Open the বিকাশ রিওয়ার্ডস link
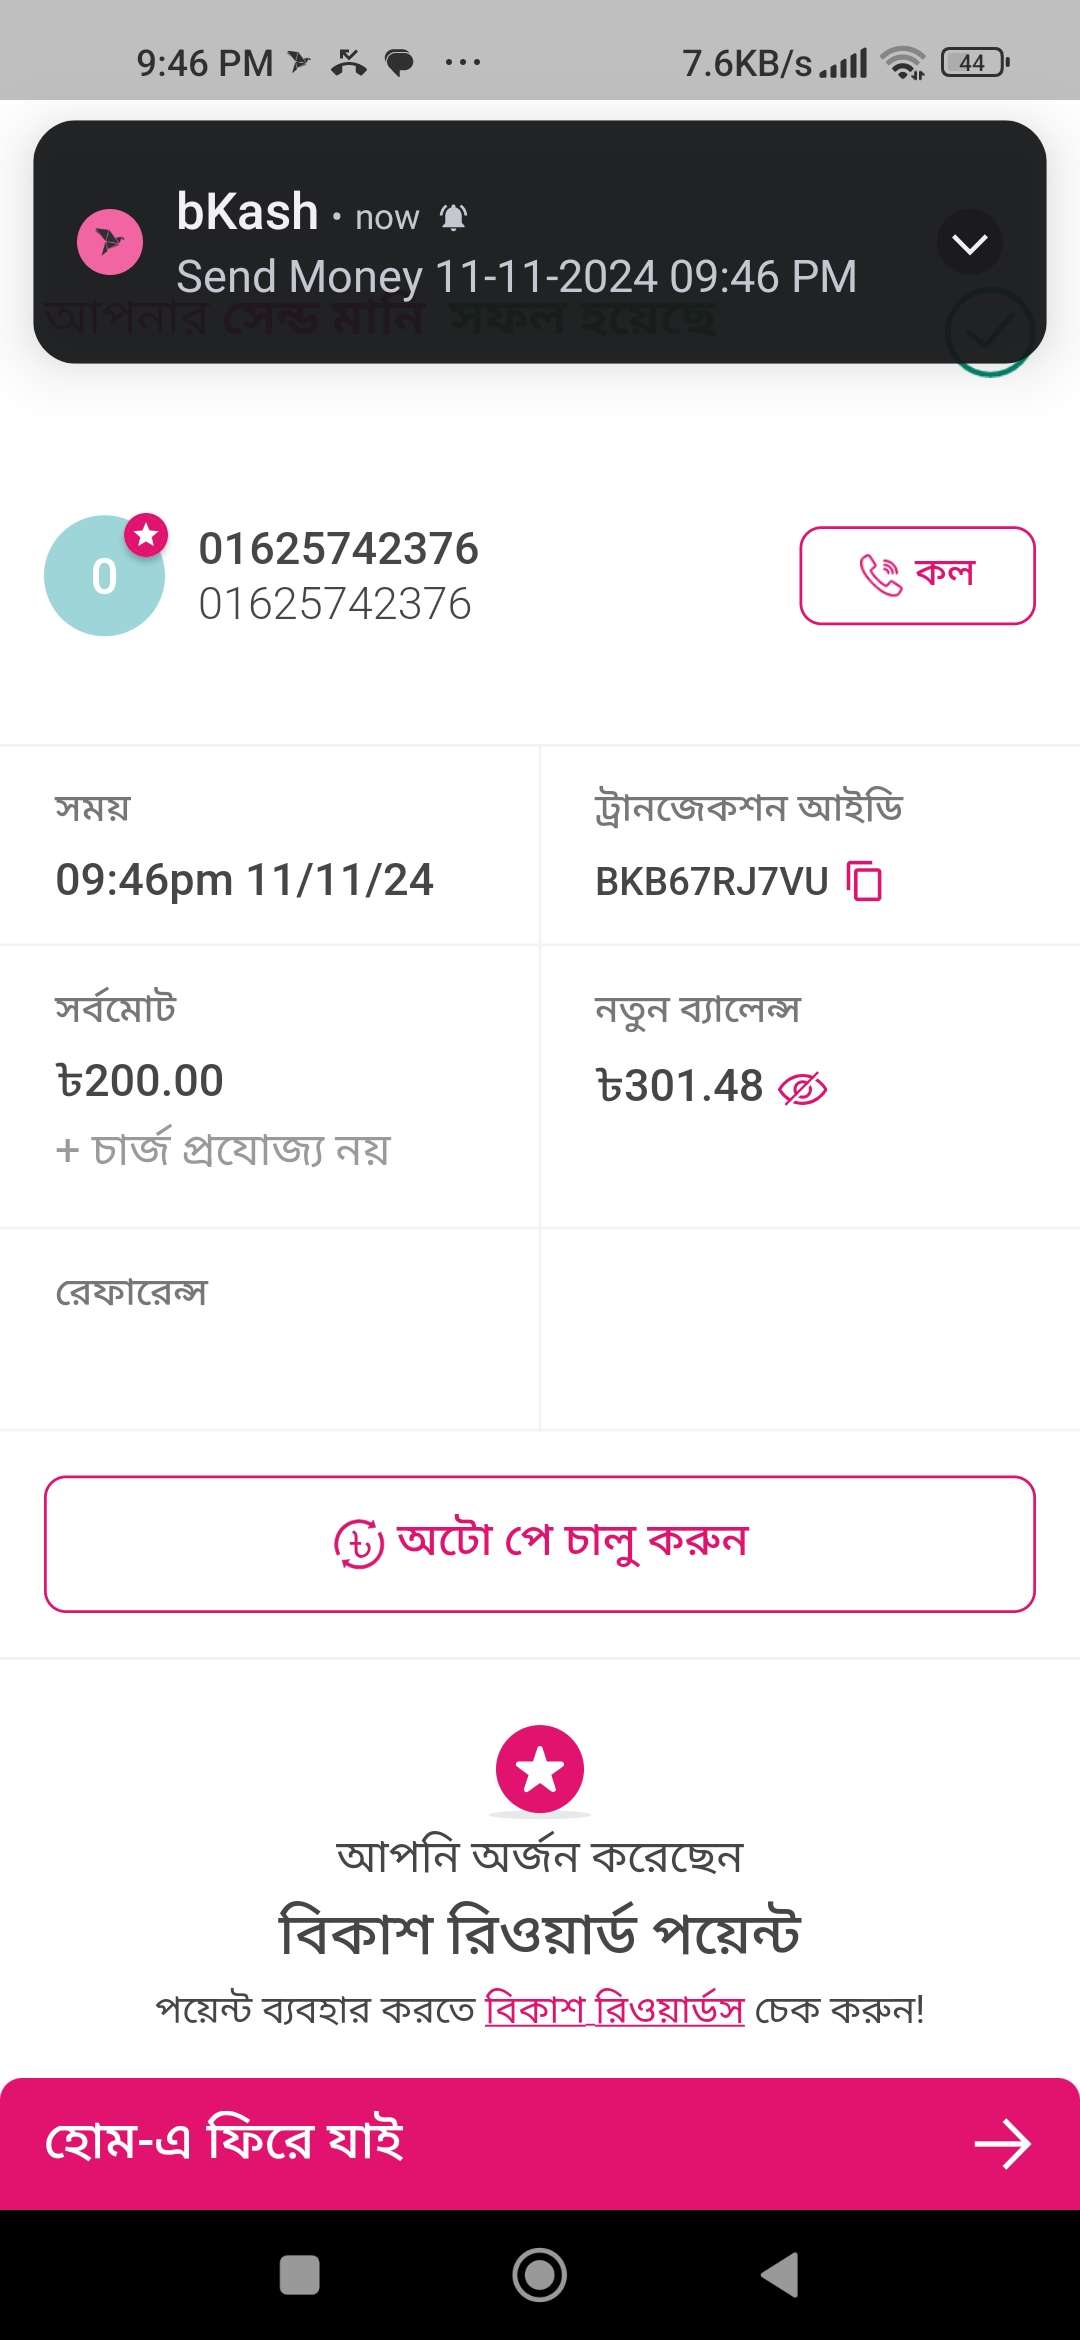1080x2340 pixels. (615, 2008)
